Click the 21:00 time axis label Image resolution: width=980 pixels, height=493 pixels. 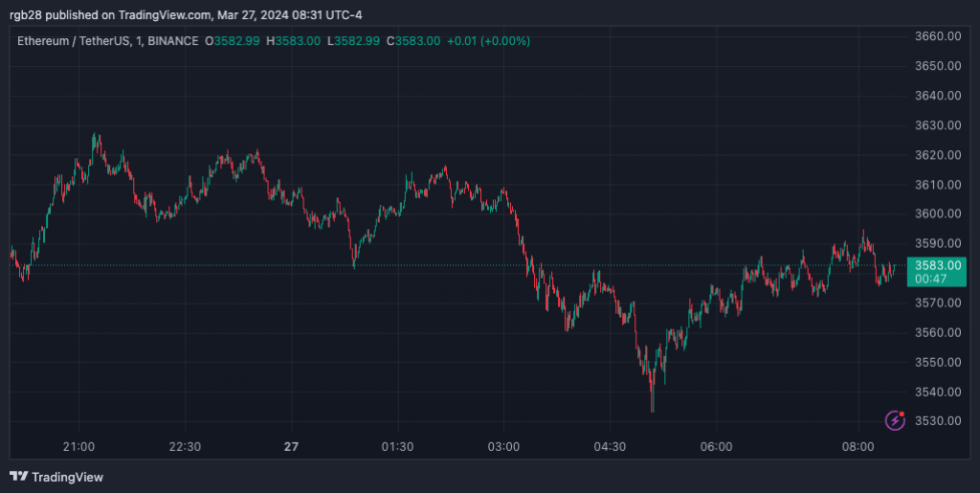pos(79,446)
